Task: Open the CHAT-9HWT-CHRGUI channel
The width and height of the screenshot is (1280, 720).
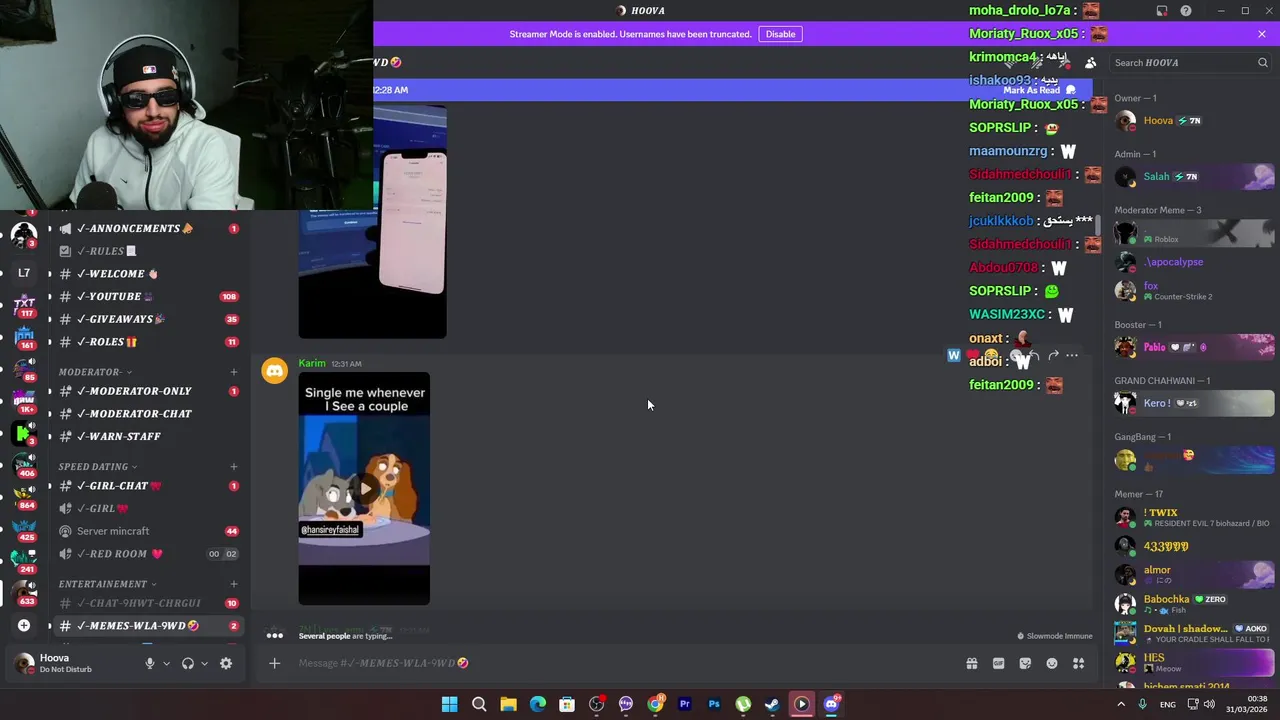Action: pyautogui.click(x=150, y=603)
